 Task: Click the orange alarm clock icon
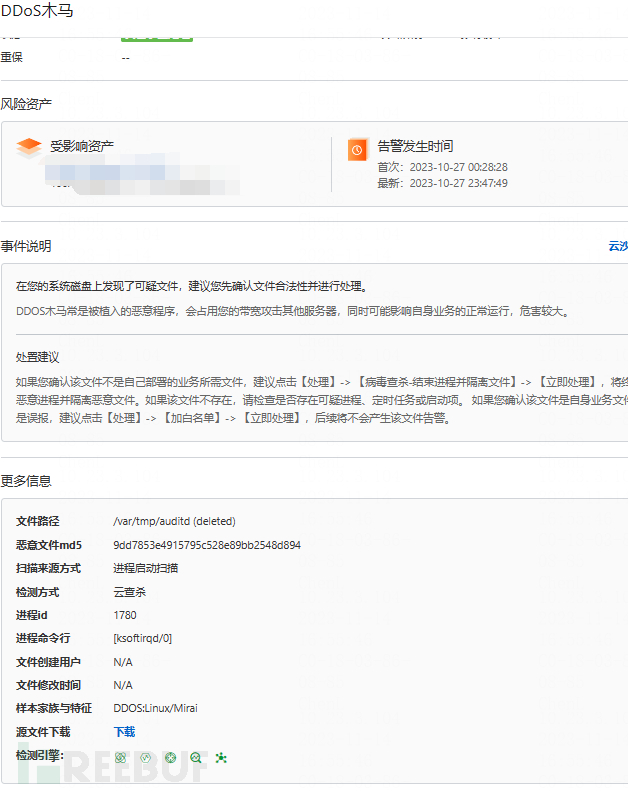tap(357, 150)
